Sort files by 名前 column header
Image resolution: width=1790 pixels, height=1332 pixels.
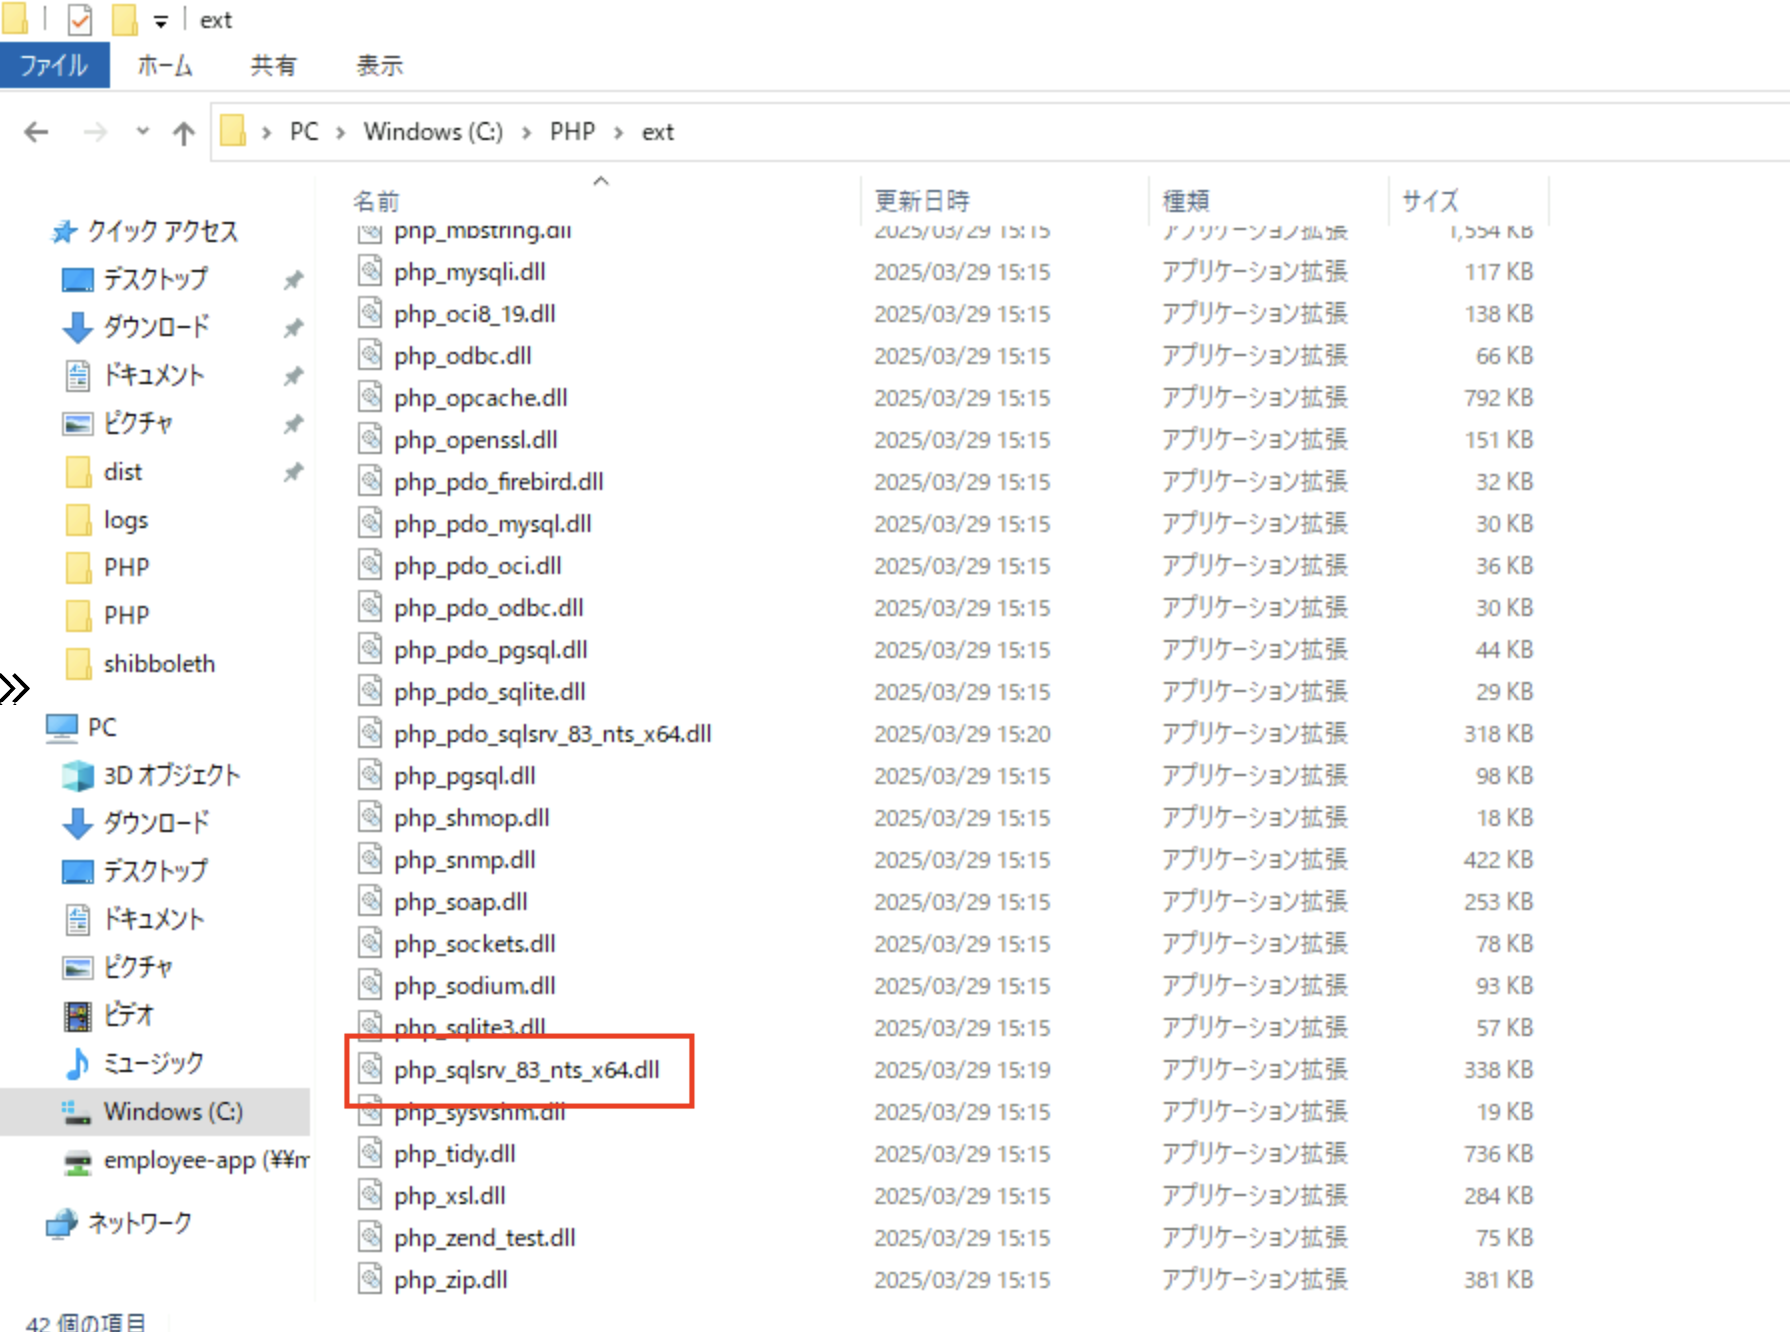coord(376,201)
